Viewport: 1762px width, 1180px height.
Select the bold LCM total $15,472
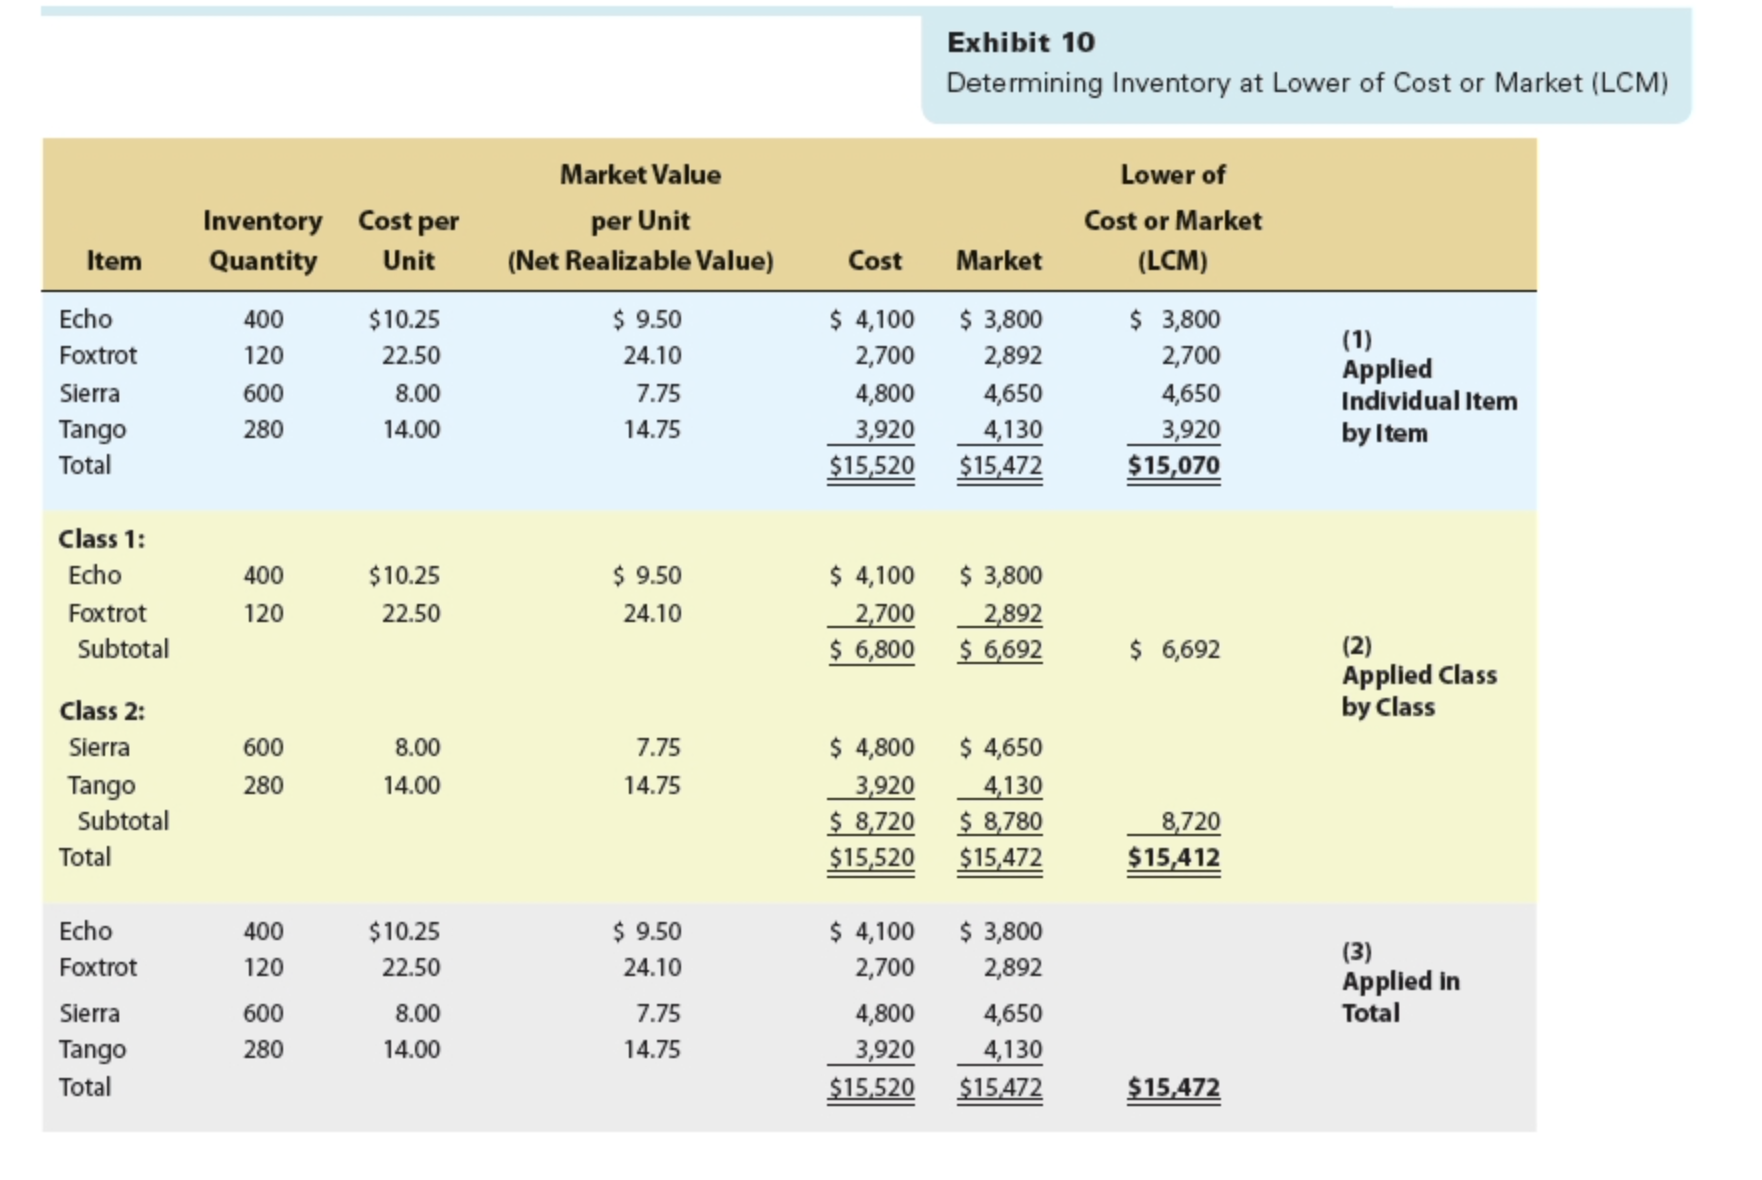1173,1087
